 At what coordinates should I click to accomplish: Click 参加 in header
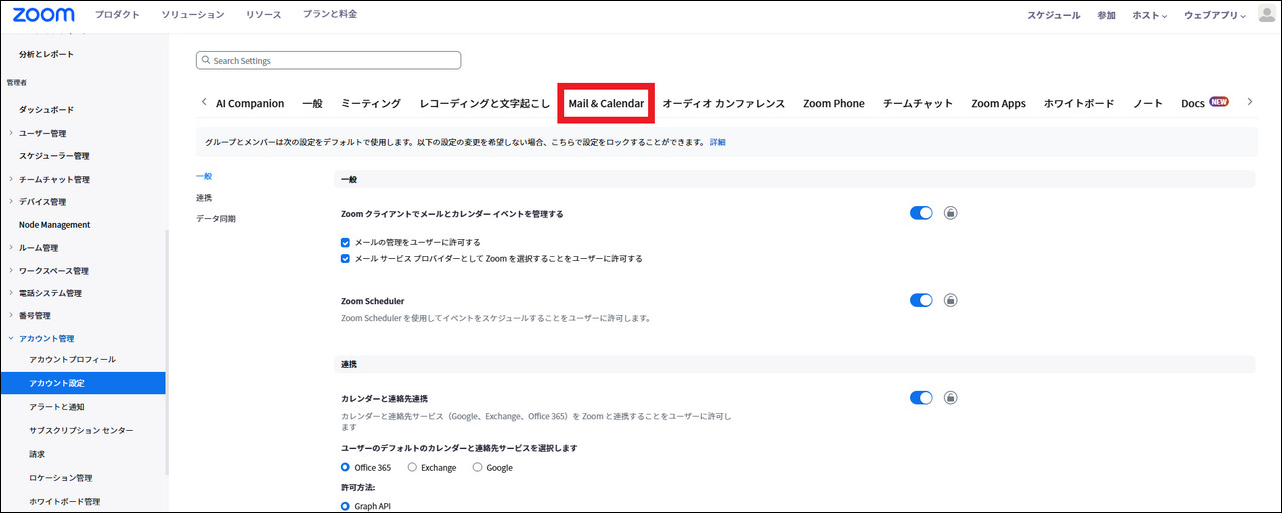(1106, 15)
